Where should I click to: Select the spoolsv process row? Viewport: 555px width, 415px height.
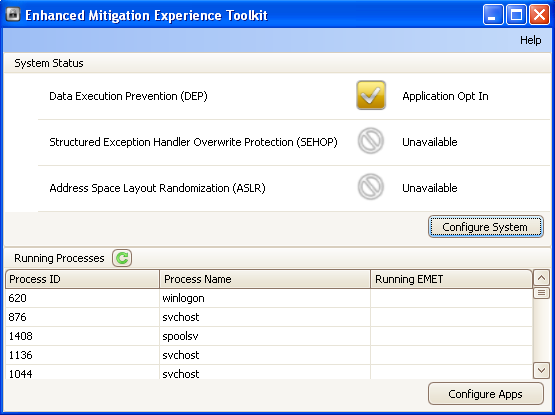(269, 336)
